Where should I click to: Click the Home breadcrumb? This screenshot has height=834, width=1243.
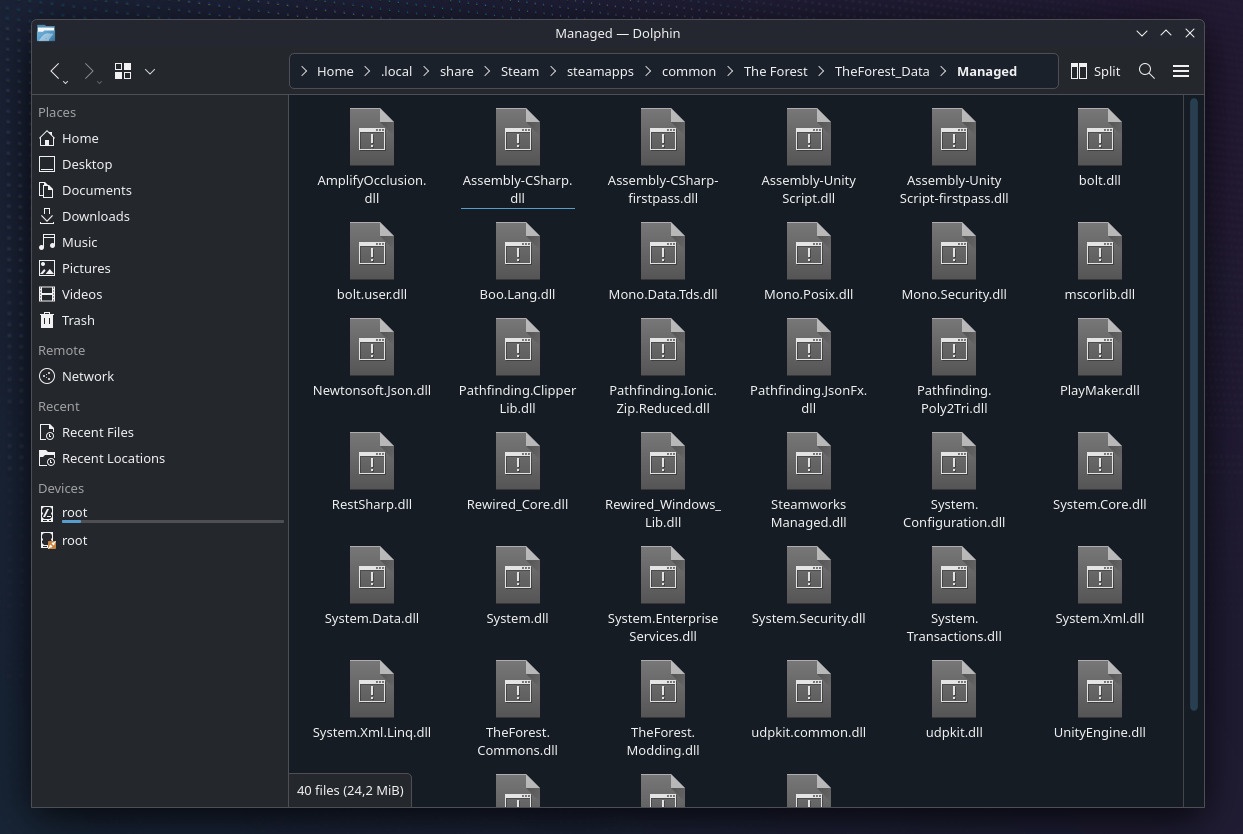click(335, 71)
